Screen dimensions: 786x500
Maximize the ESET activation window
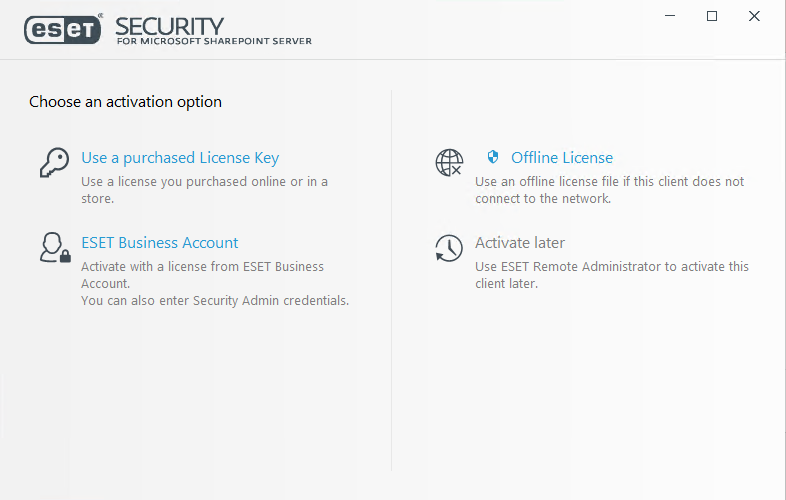(712, 16)
